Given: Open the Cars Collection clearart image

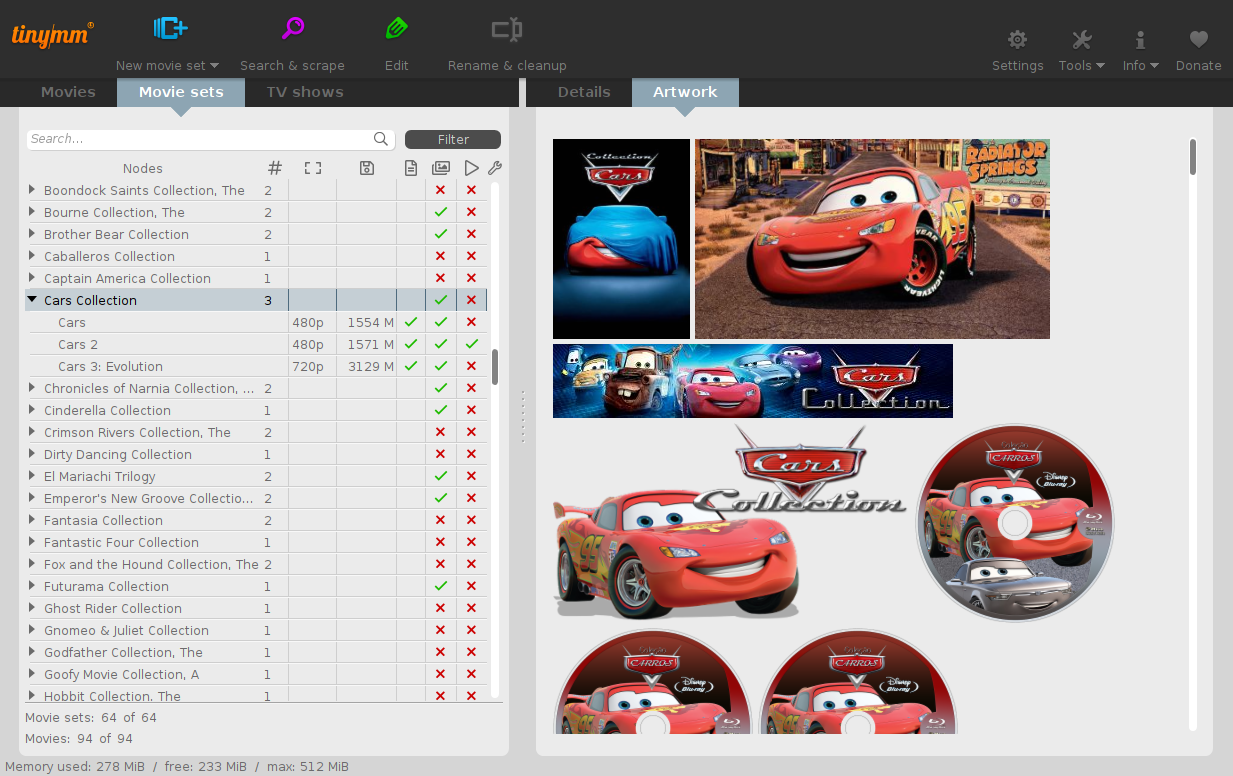Looking at the screenshot, I should click(730, 522).
